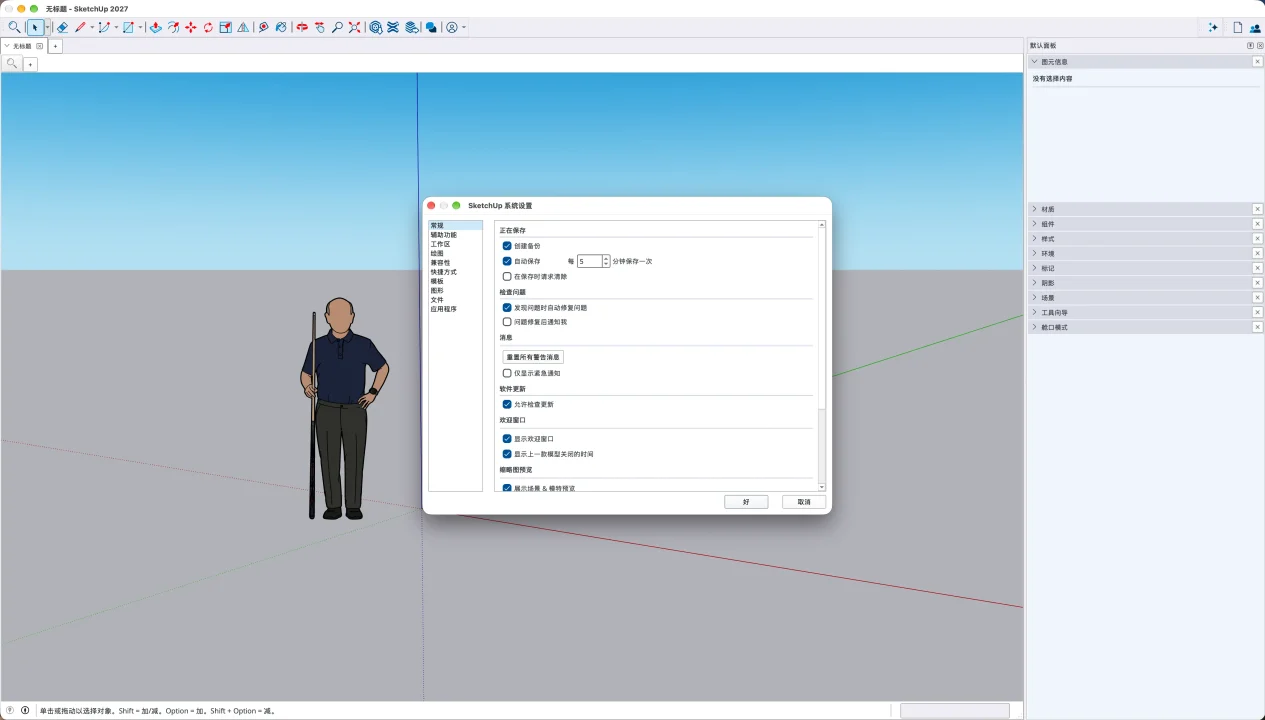Open the Search tool in the toolbar

(14, 28)
